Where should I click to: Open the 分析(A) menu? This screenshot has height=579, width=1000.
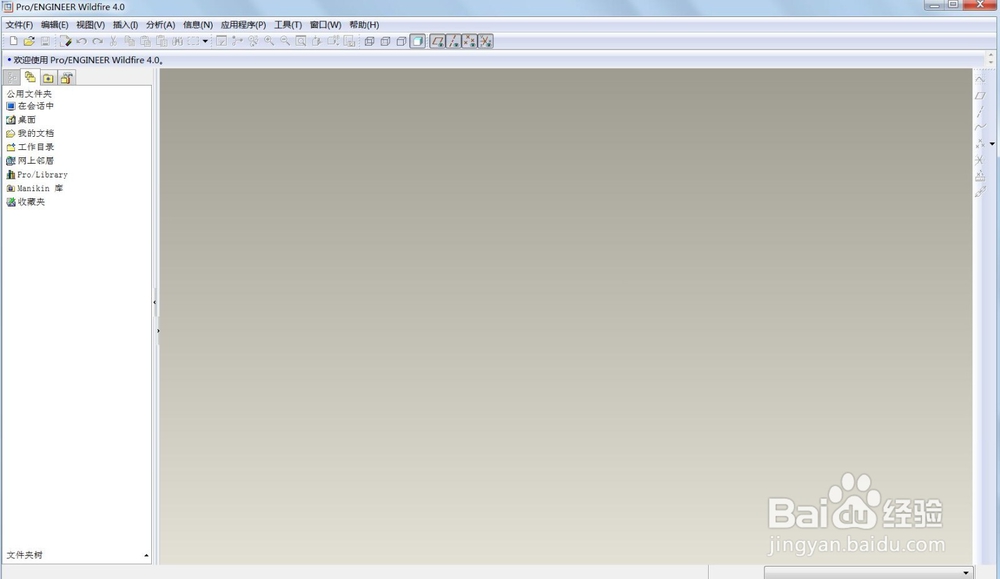tap(160, 25)
